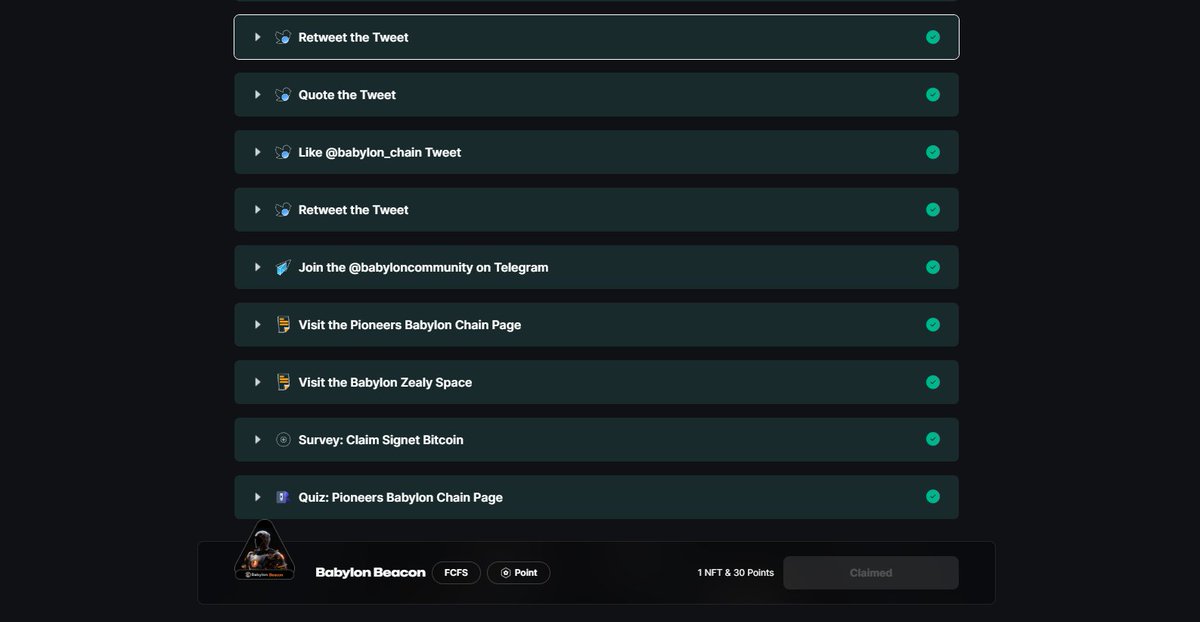
Task: Click the quiz icon beside Pioneers Babylon Chain Page
Action: [x=283, y=497]
